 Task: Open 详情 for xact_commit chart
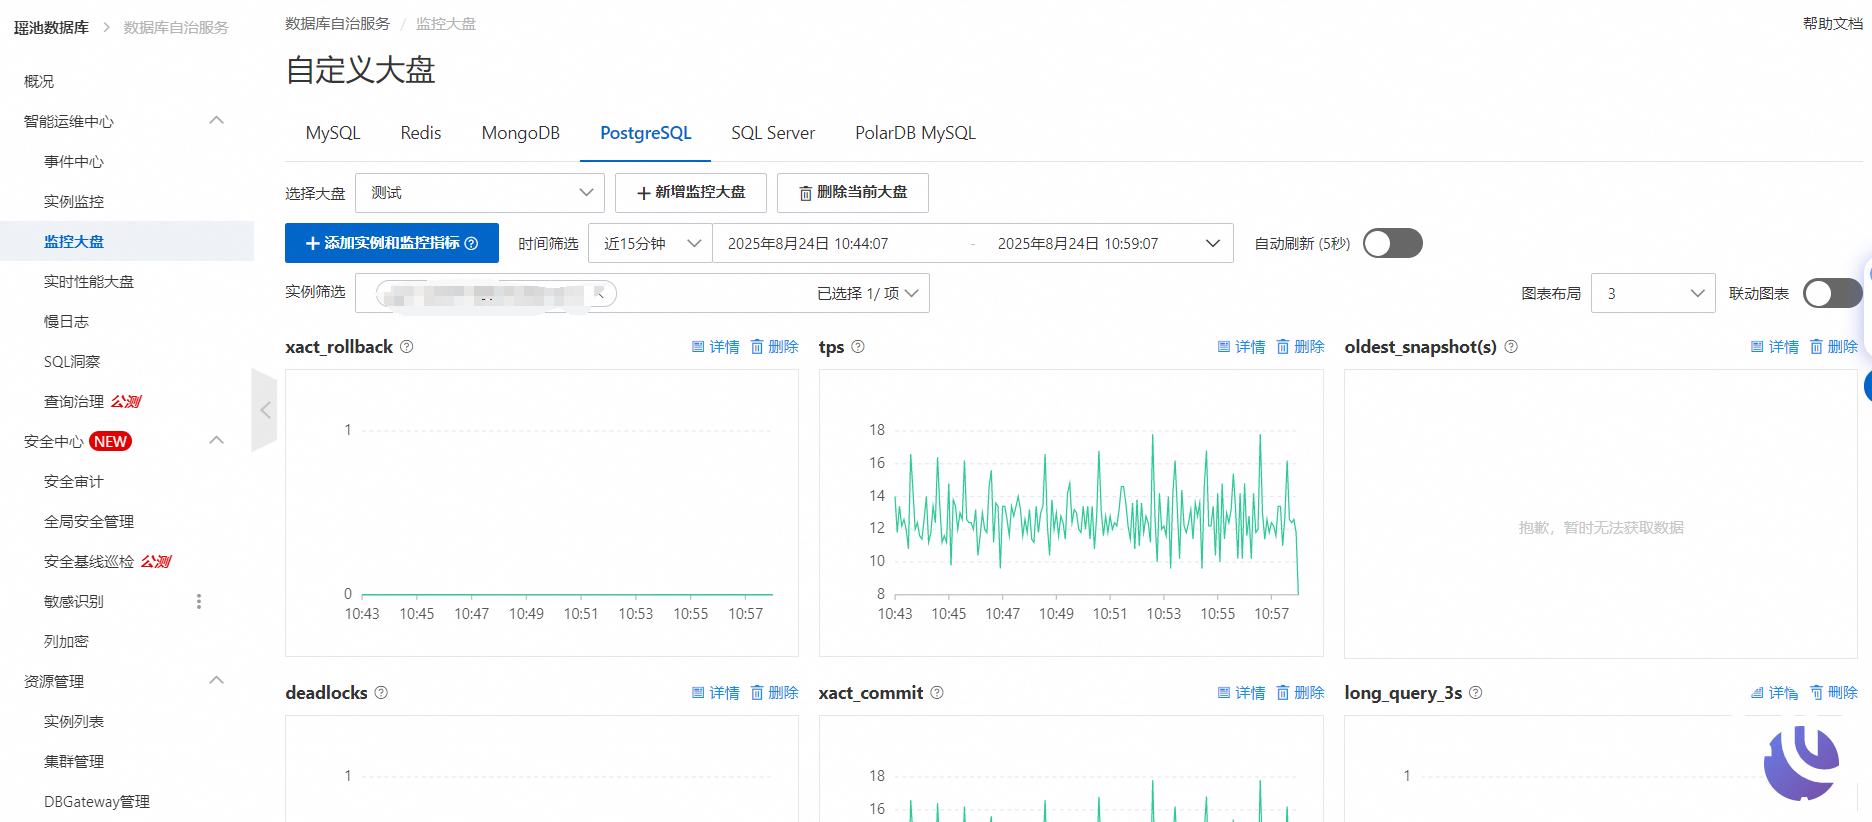pos(1242,693)
